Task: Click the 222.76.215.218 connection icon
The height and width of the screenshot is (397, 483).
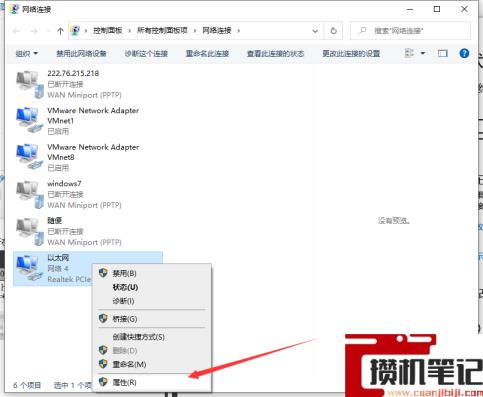Action: click(29, 85)
